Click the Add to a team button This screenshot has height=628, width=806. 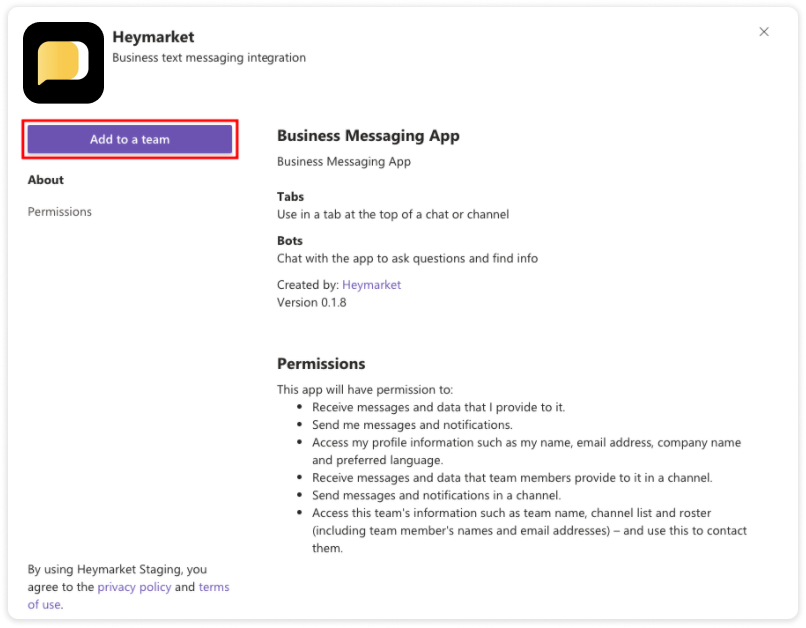pyautogui.click(x=130, y=139)
